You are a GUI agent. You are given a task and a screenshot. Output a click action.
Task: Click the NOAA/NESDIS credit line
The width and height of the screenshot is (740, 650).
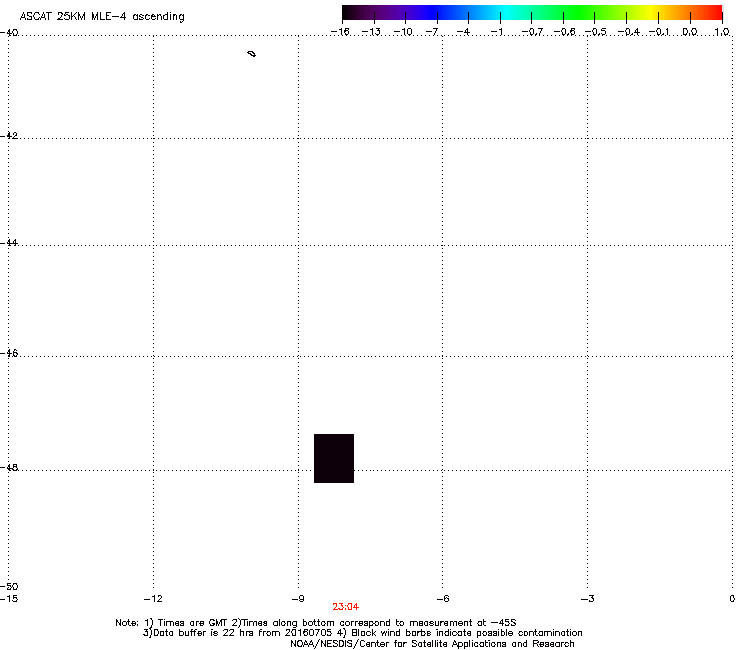point(432,644)
